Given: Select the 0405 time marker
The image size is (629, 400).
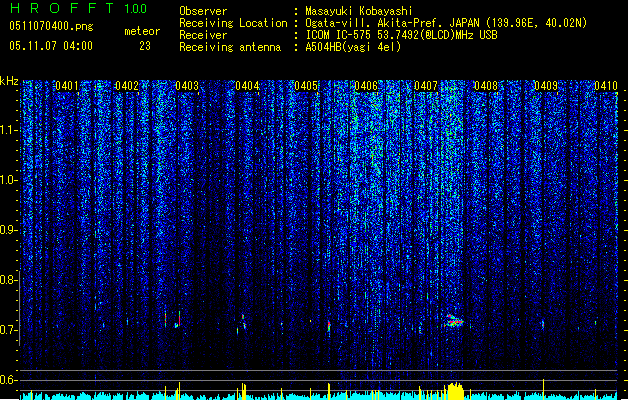Looking at the screenshot, I should click(x=306, y=86).
